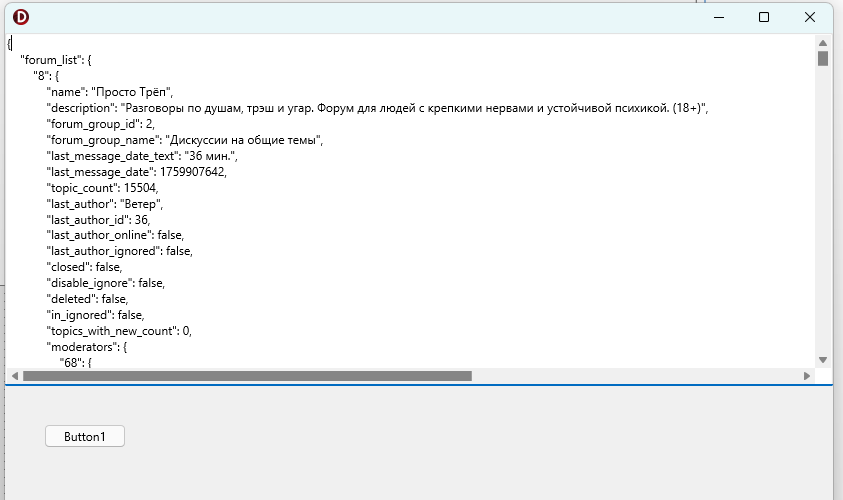Click the horizontal scrollbar right arrow
843x500 pixels.
807,376
